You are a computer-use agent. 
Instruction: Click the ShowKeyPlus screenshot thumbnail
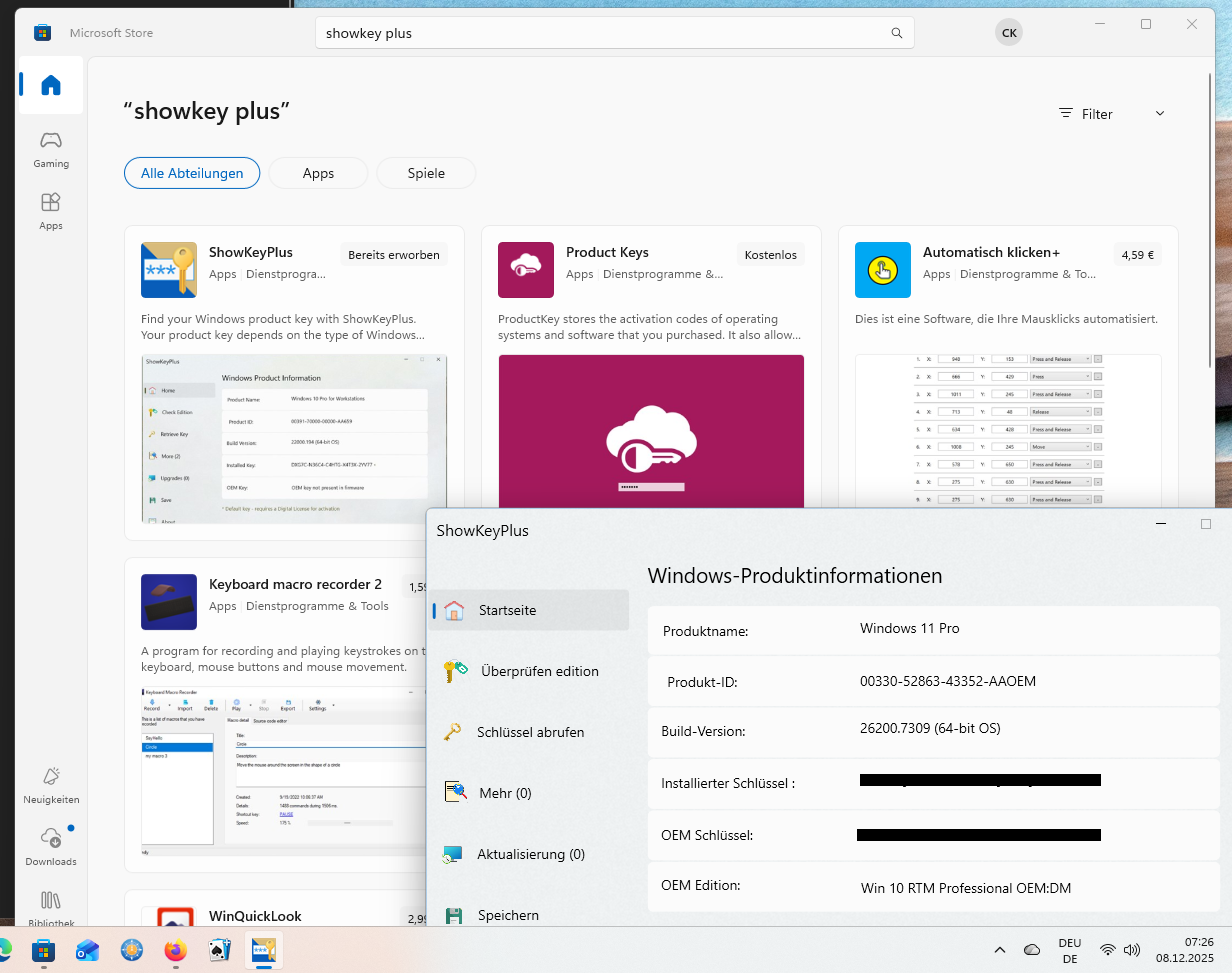tap(294, 439)
